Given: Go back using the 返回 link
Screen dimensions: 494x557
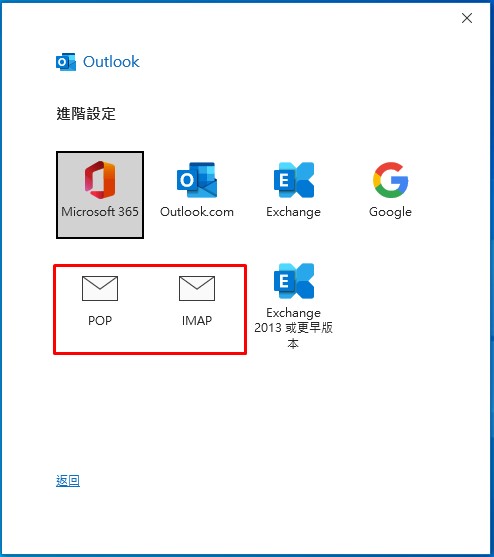Looking at the screenshot, I should point(68,481).
